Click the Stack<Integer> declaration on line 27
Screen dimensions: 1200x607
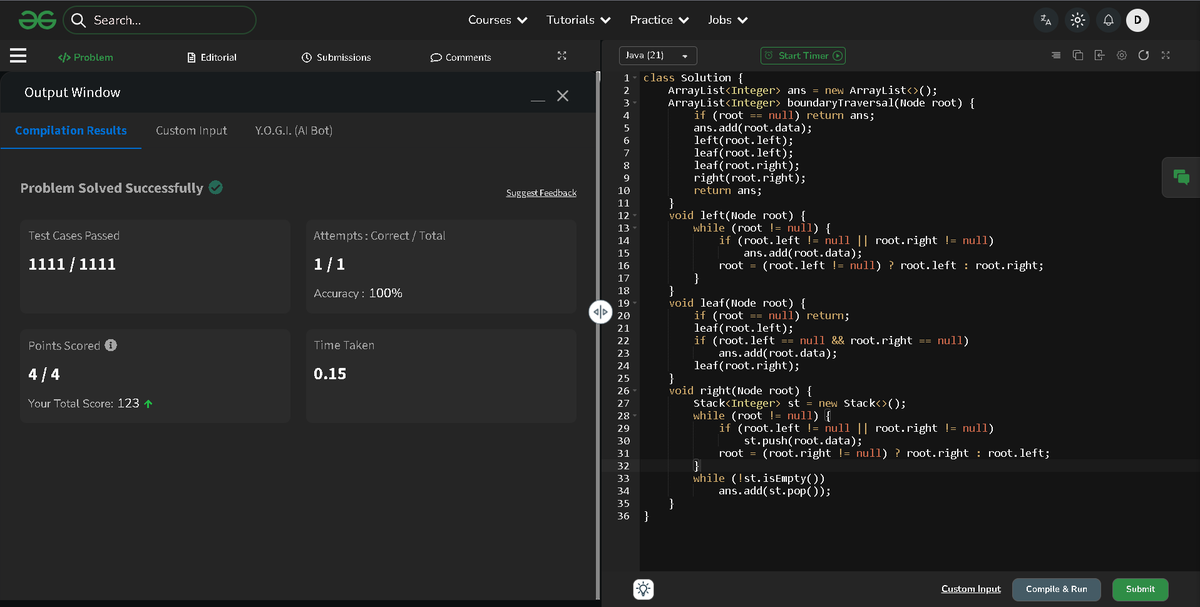tap(799, 403)
